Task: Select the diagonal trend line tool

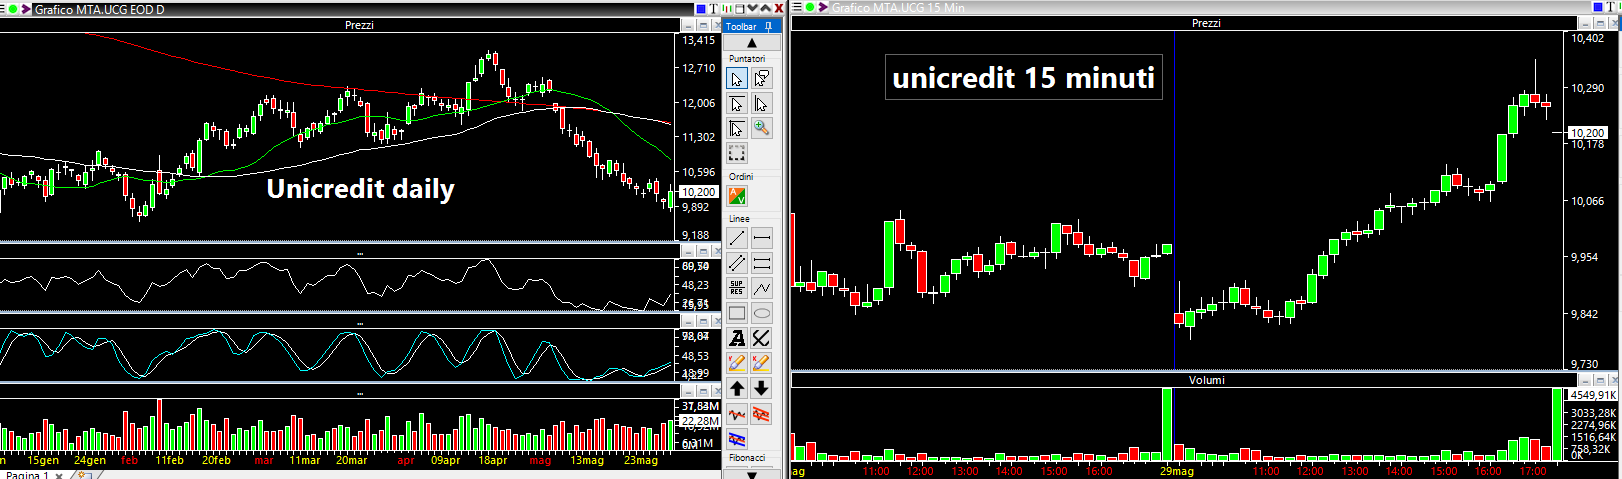Action: point(737,238)
